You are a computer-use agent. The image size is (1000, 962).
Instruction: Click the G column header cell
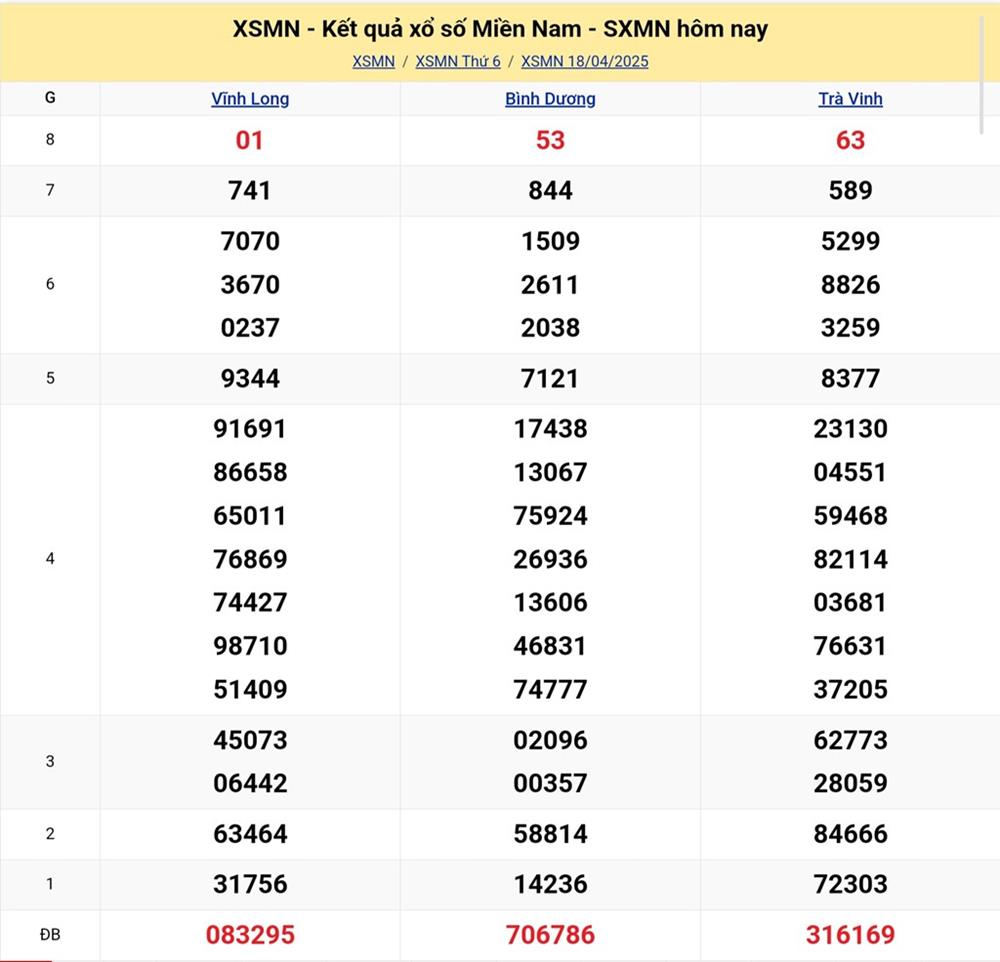click(50, 98)
